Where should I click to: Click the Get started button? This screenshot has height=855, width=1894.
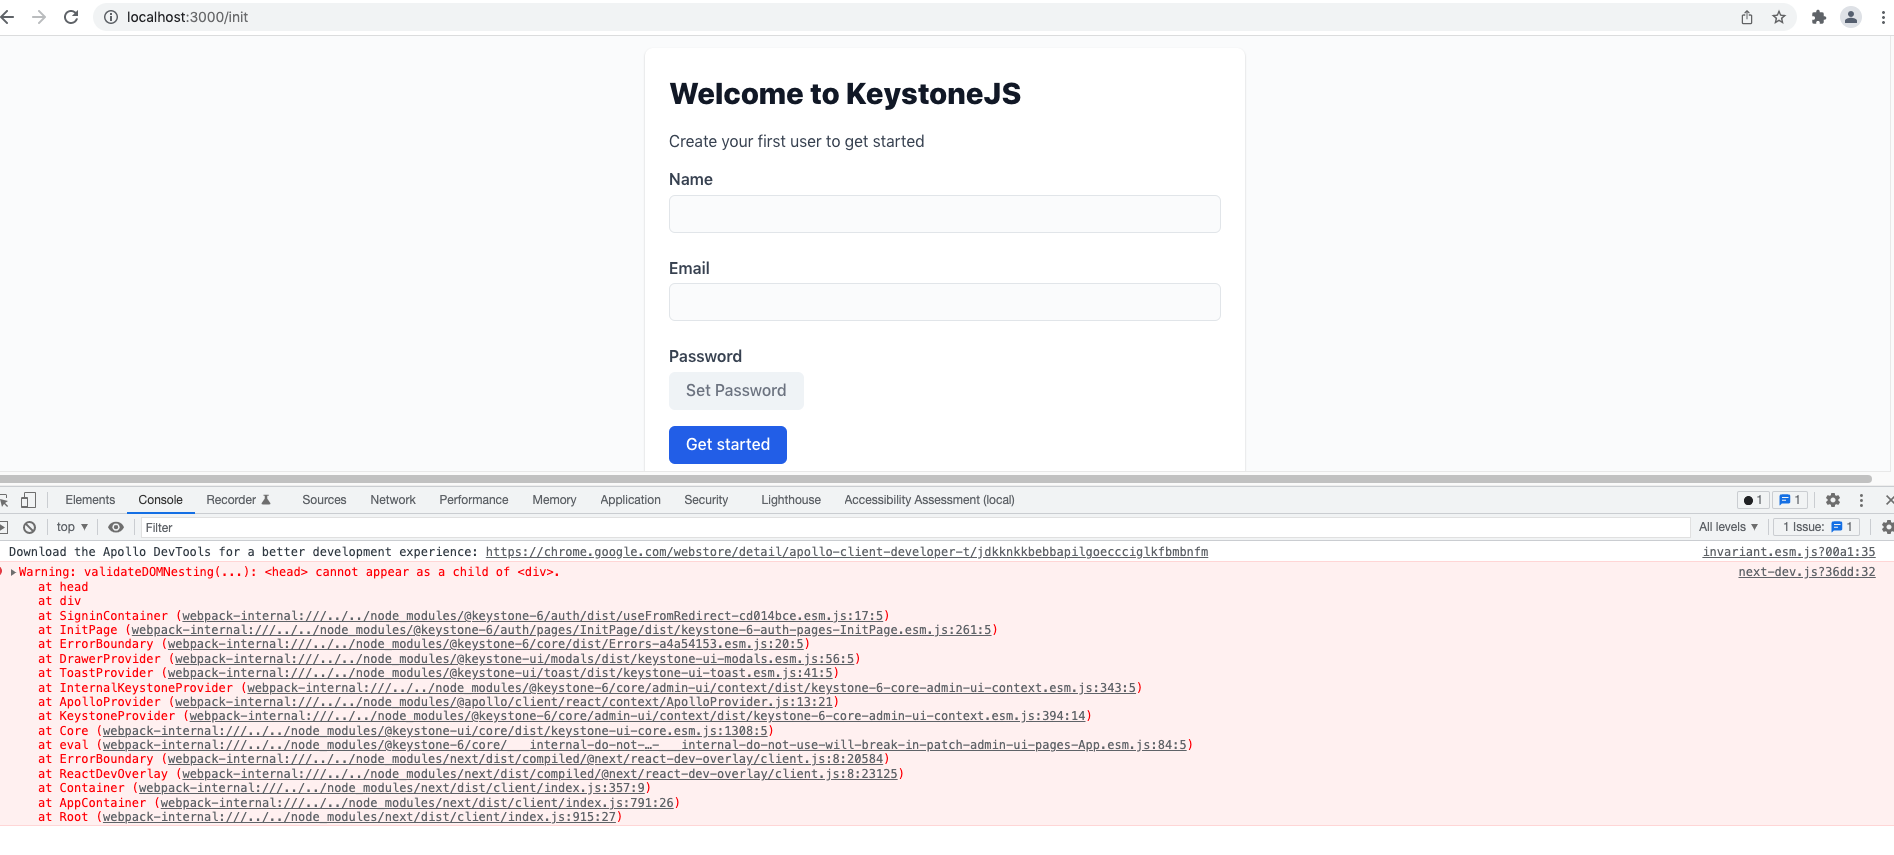[728, 445]
